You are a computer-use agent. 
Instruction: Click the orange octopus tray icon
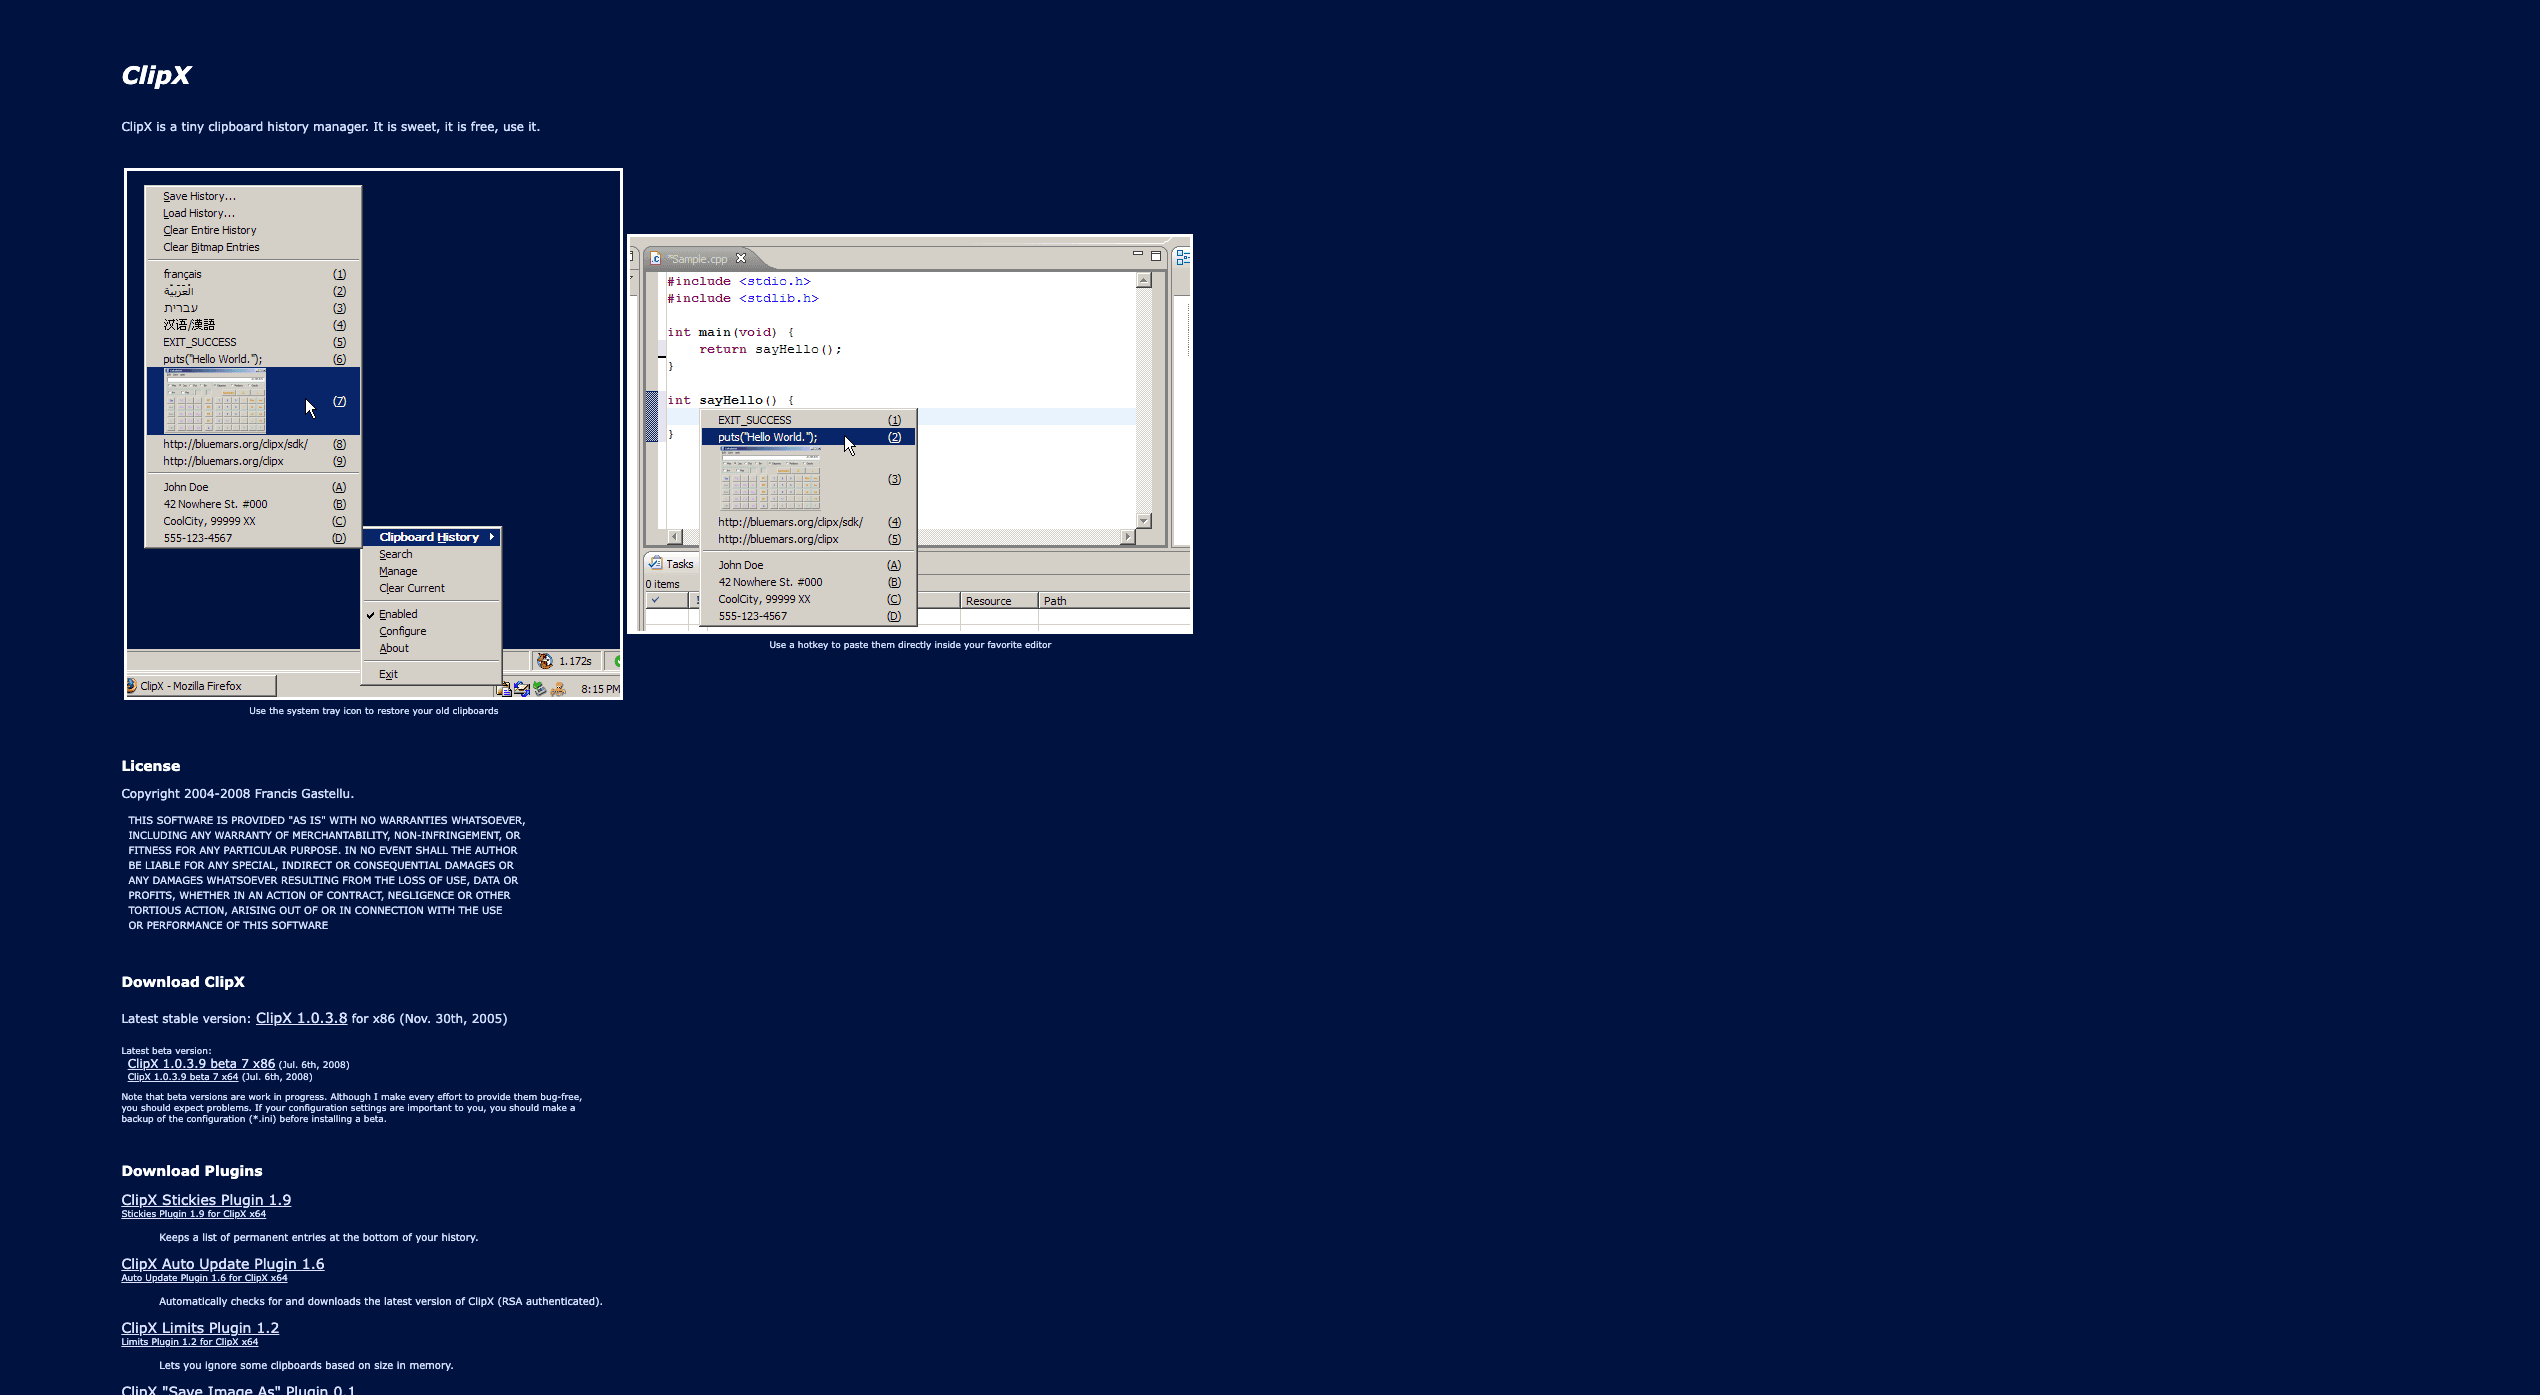coord(558,689)
